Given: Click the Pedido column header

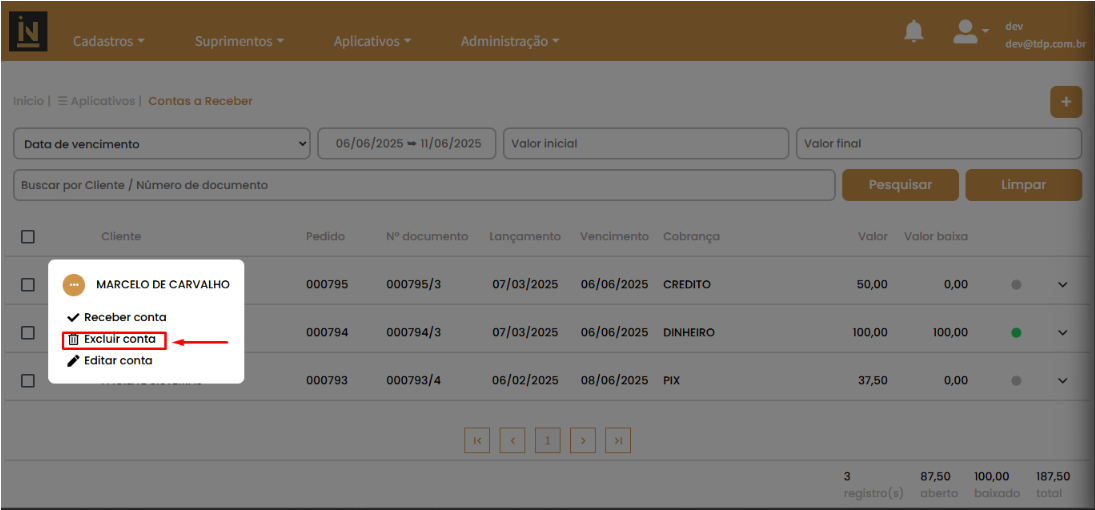Looking at the screenshot, I should point(325,237).
